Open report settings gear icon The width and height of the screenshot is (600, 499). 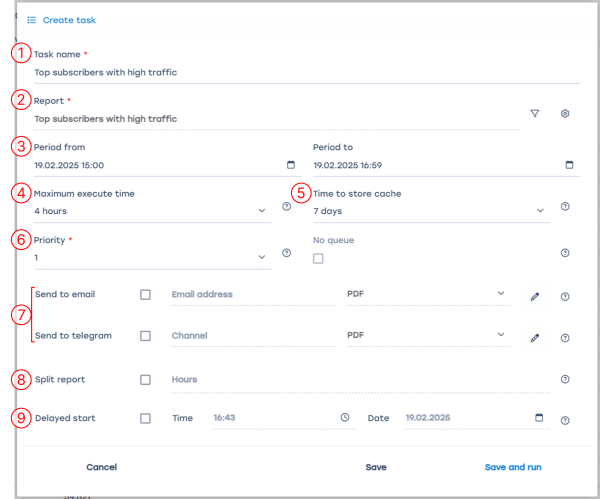coord(565,114)
